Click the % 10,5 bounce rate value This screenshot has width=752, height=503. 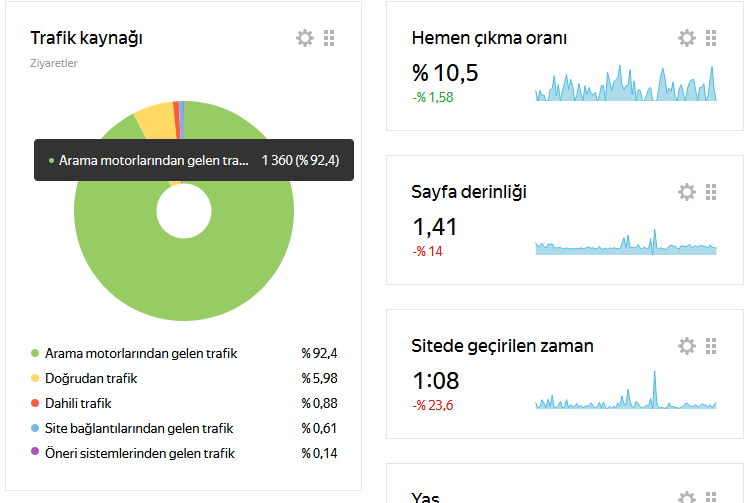[x=445, y=73]
